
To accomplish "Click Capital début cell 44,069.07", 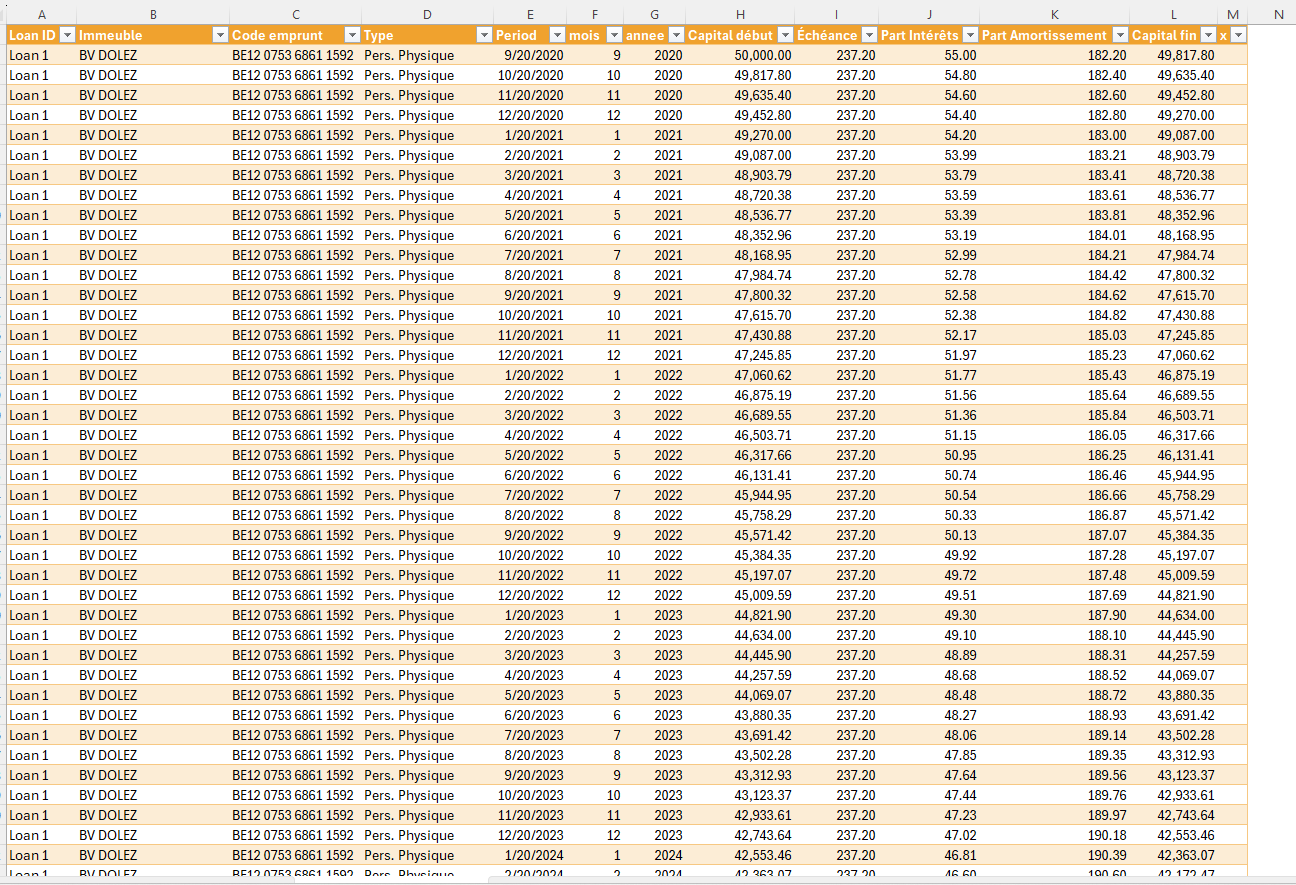I will point(740,695).
